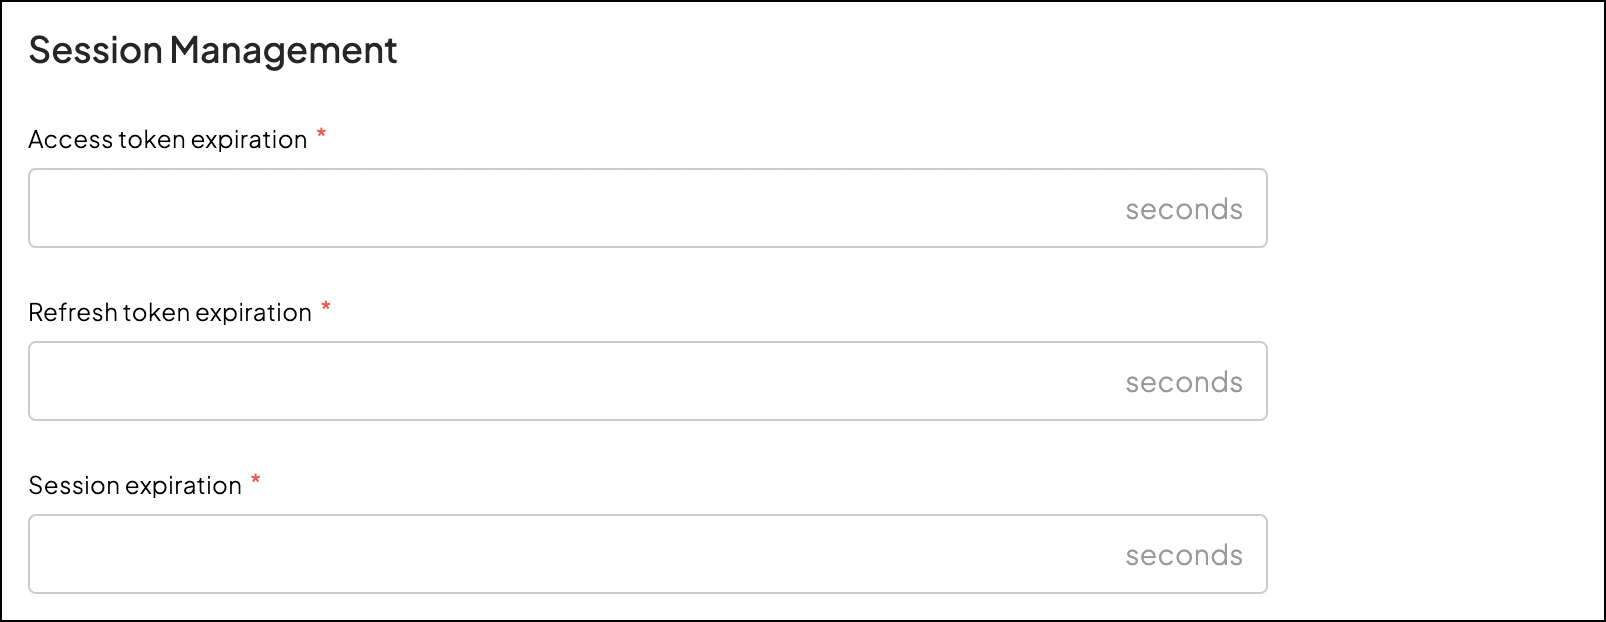Click the word Management in the heading
The height and width of the screenshot is (622, 1606).
pyautogui.click(x=283, y=50)
